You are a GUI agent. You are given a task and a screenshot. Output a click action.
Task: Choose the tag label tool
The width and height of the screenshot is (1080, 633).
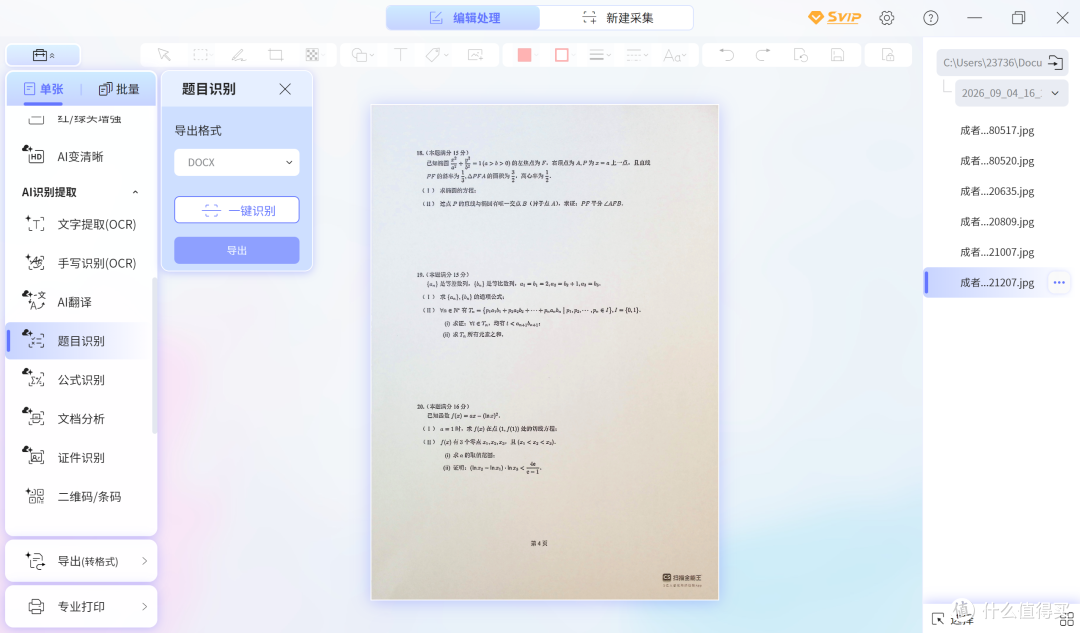pyautogui.click(x=436, y=55)
